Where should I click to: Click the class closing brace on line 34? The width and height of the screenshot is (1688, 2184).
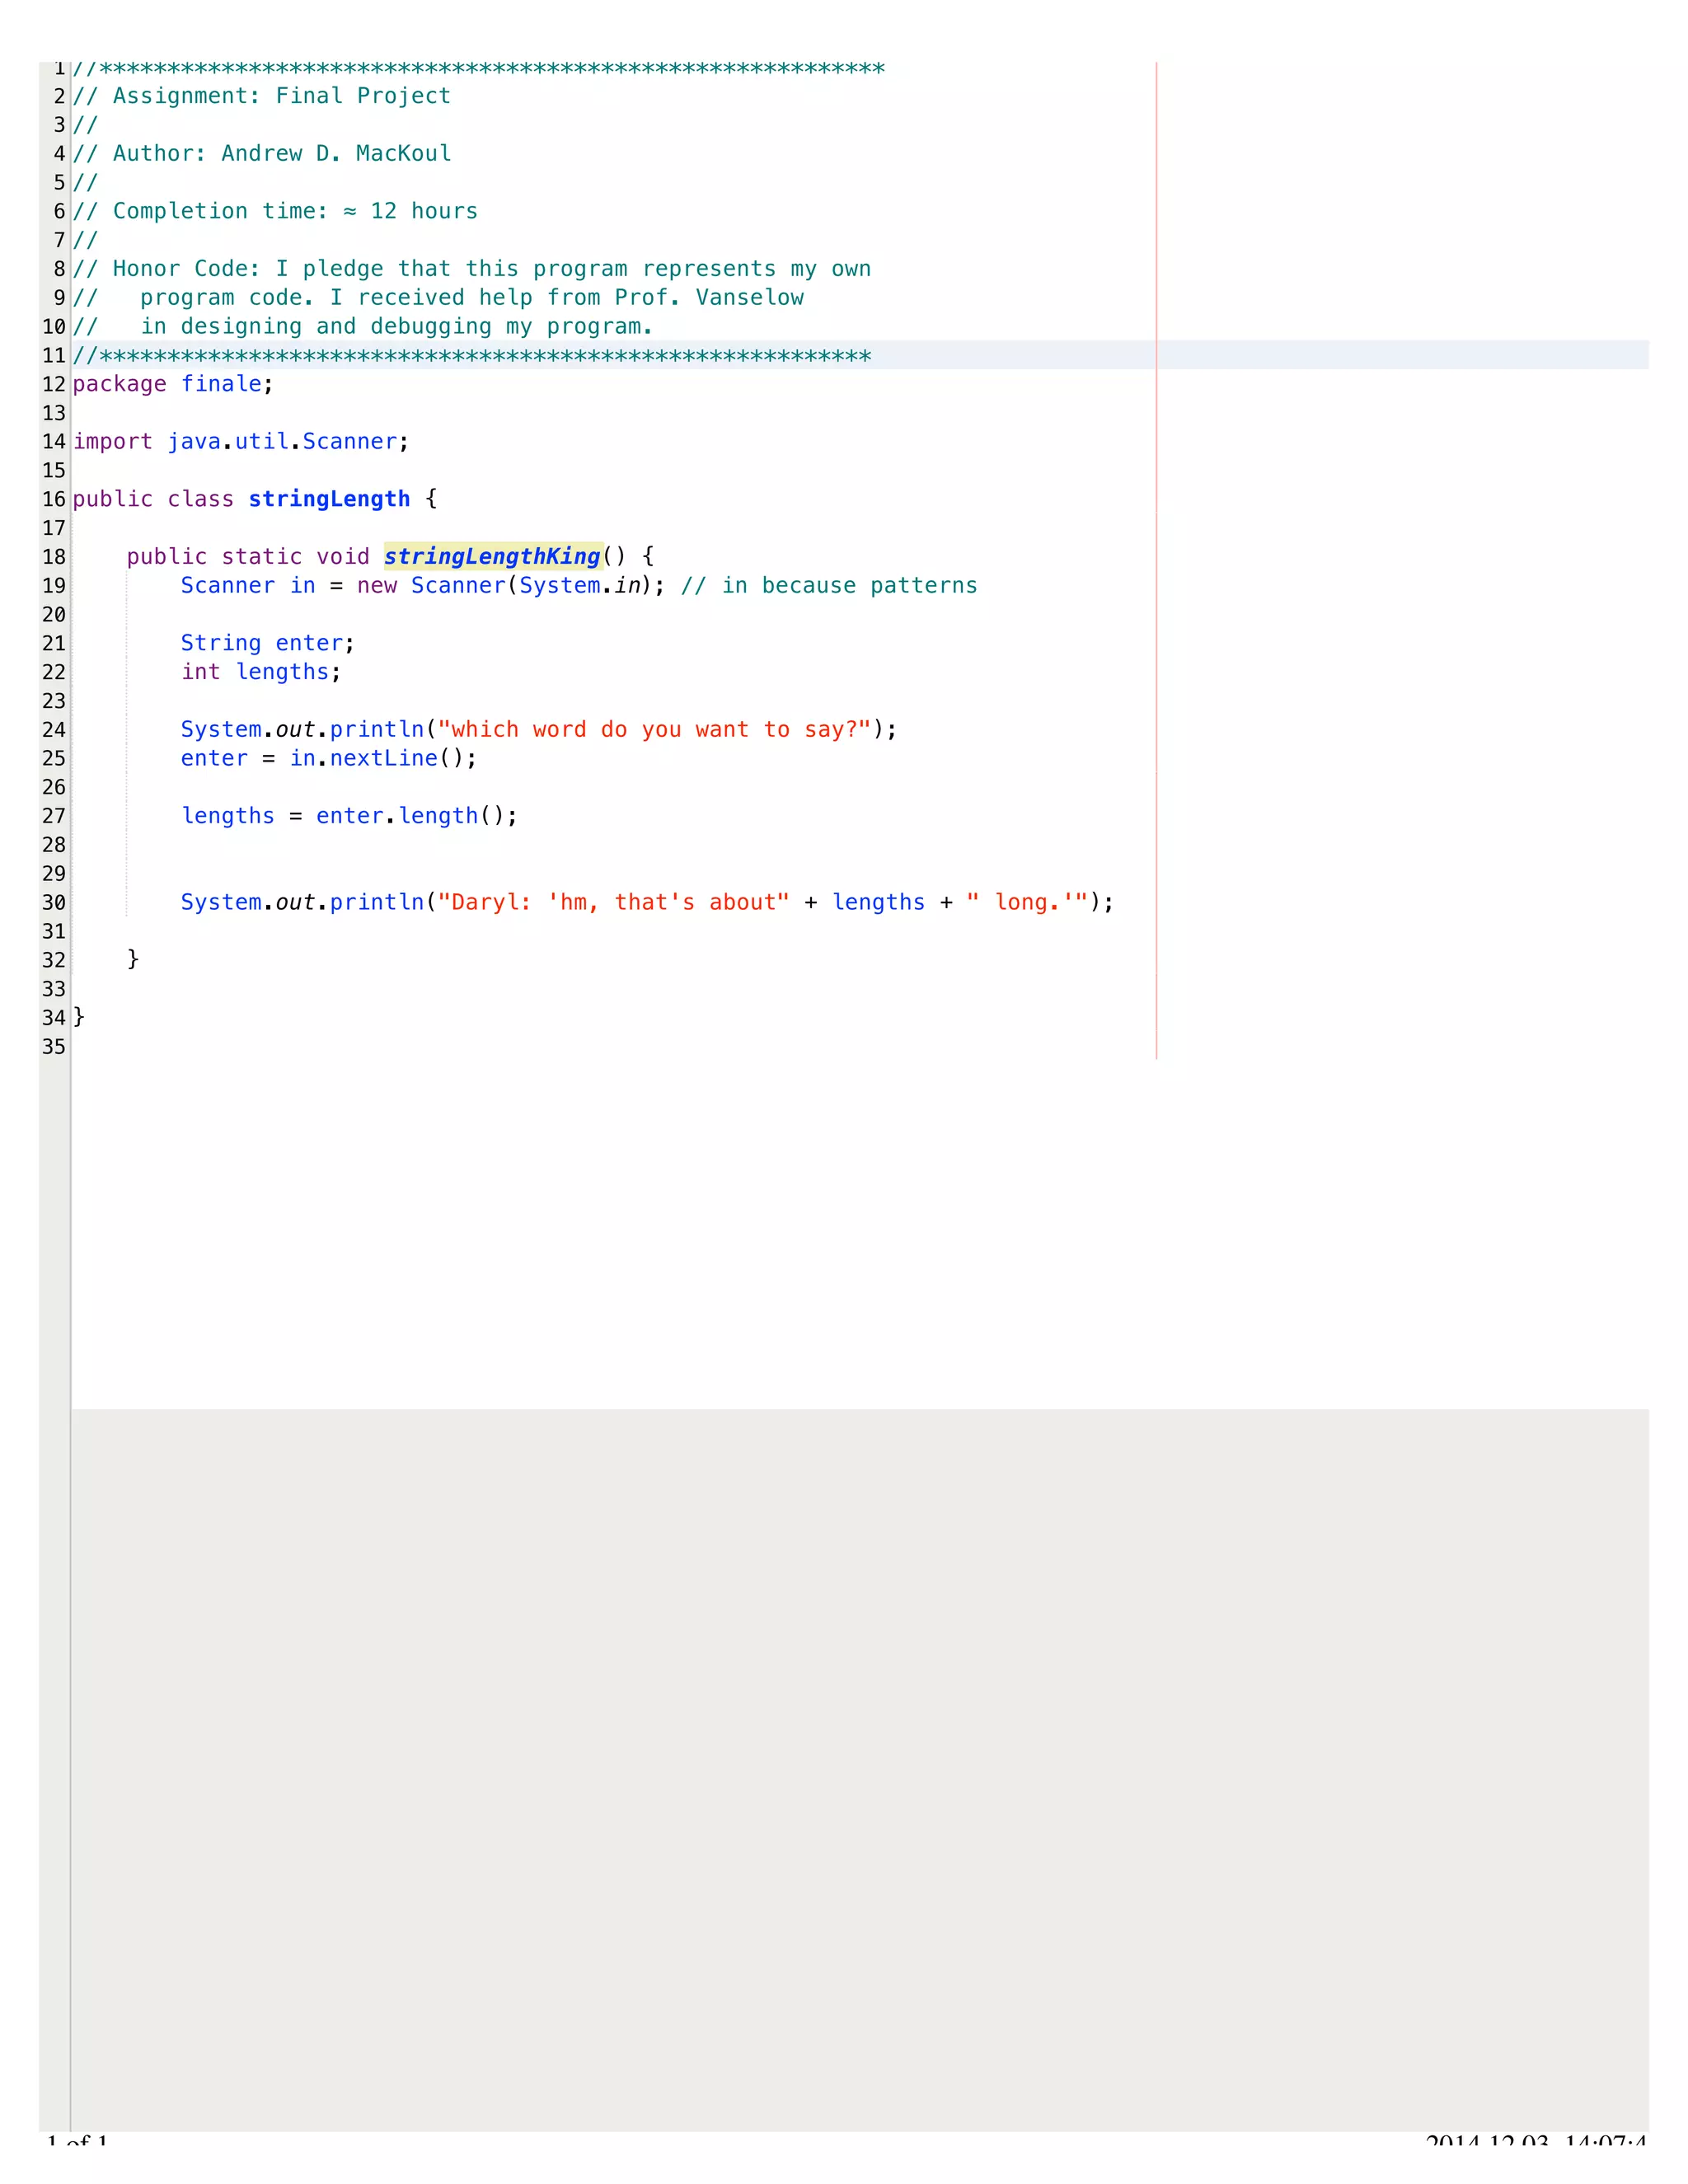(79, 1017)
